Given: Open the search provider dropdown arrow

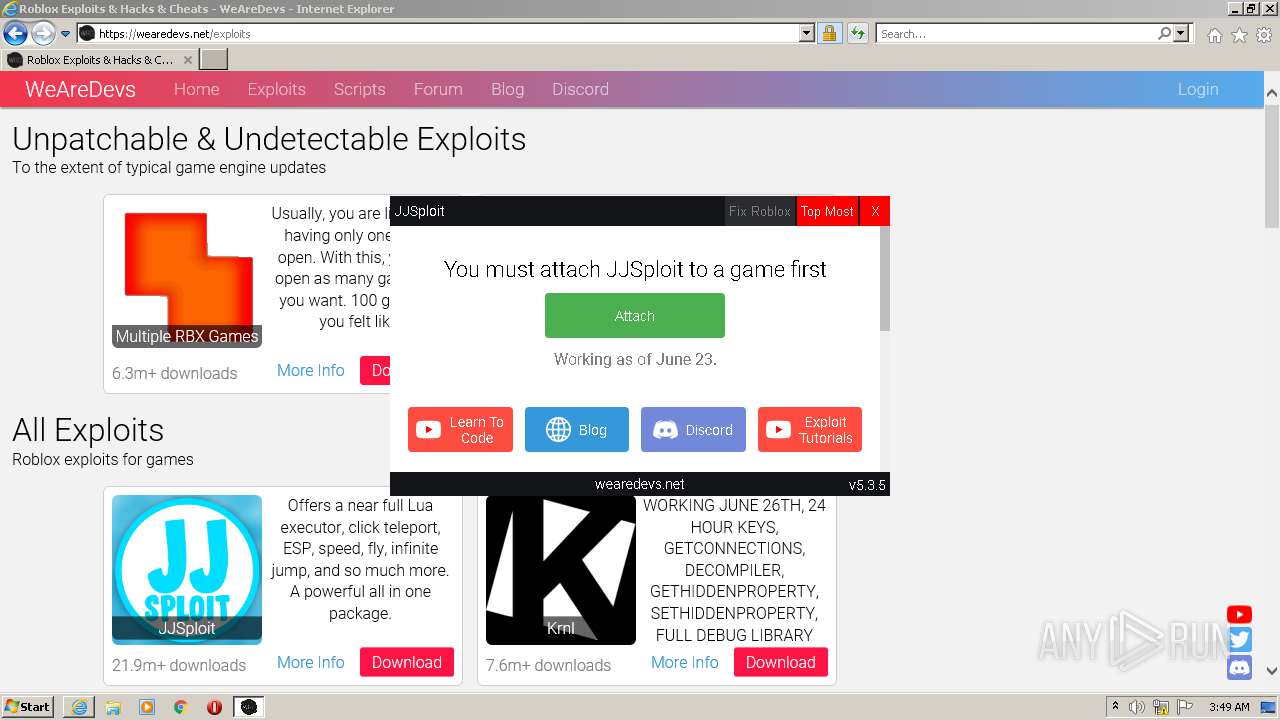Looking at the screenshot, I should (1181, 33).
